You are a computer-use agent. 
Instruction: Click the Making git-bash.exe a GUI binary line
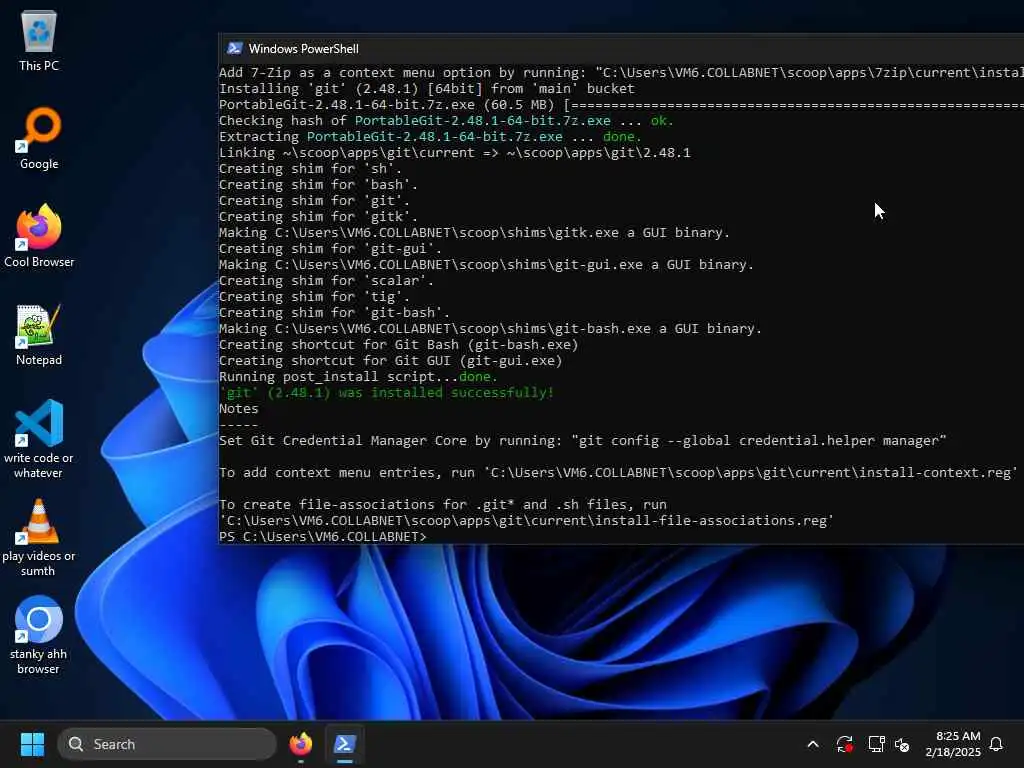pyautogui.click(x=490, y=328)
